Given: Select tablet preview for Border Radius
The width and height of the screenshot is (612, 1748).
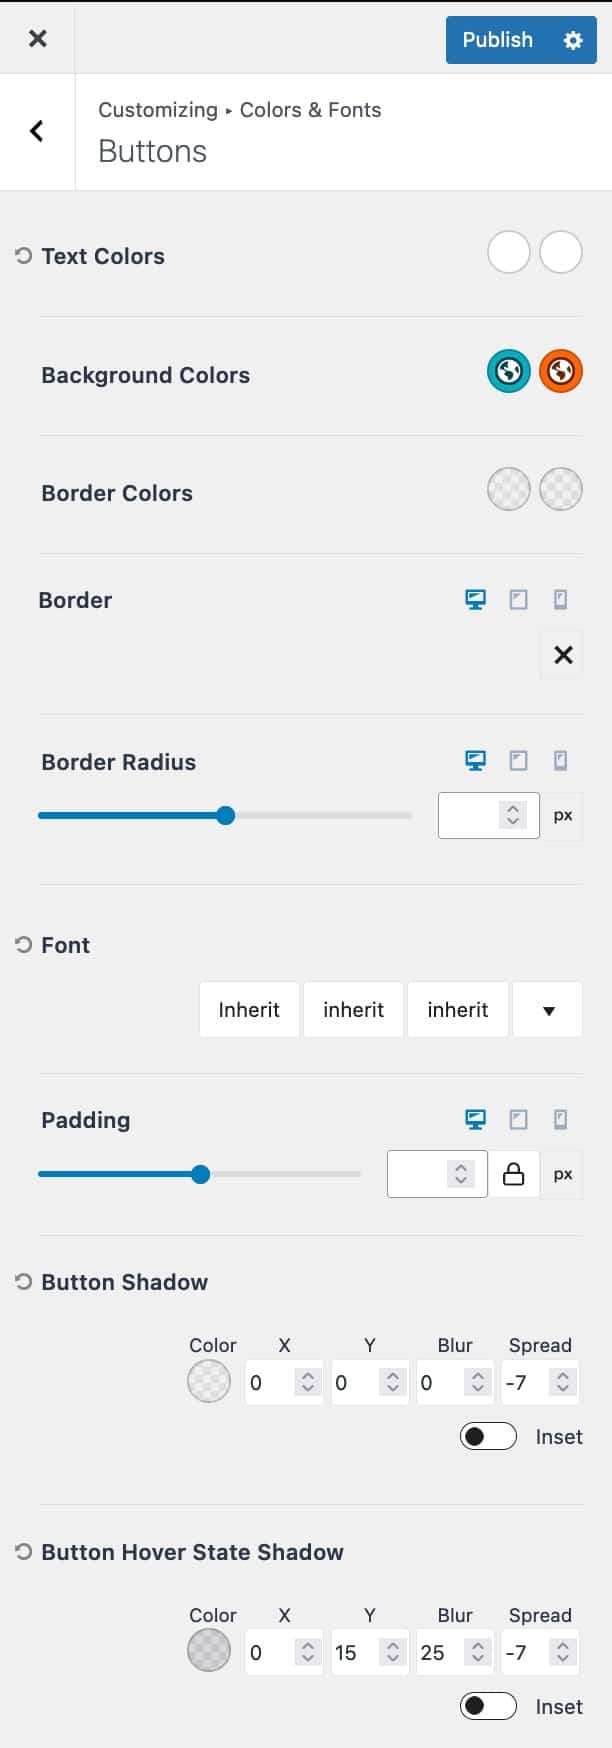Looking at the screenshot, I should (x=518, y=761).
